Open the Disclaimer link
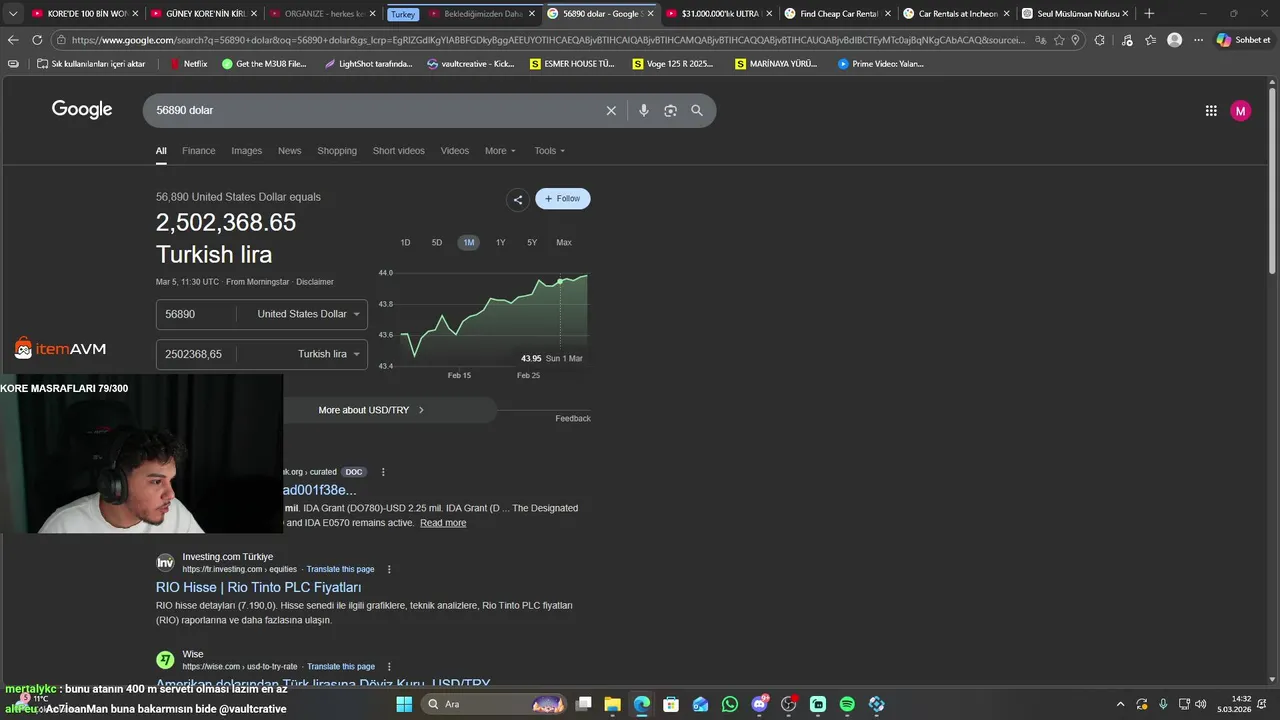This screenshot has height=720, width=1280. (x=315, y=282)
